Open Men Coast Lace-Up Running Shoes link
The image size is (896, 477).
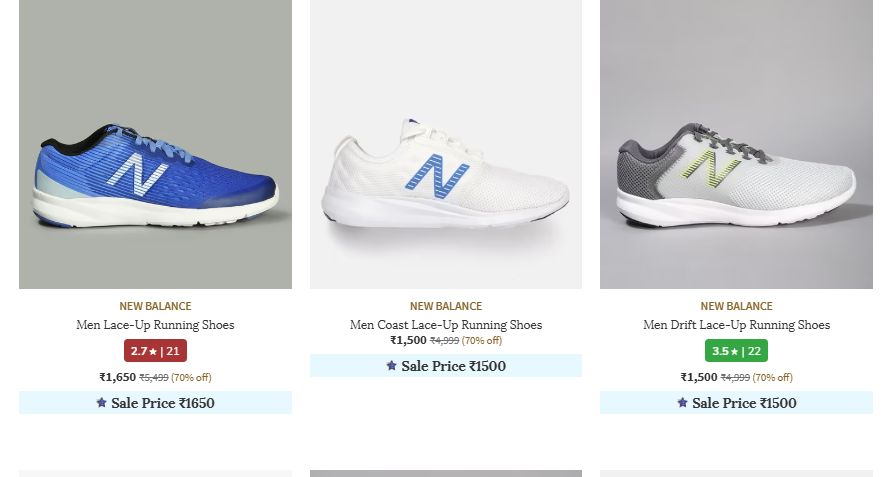tap(446, 325)
